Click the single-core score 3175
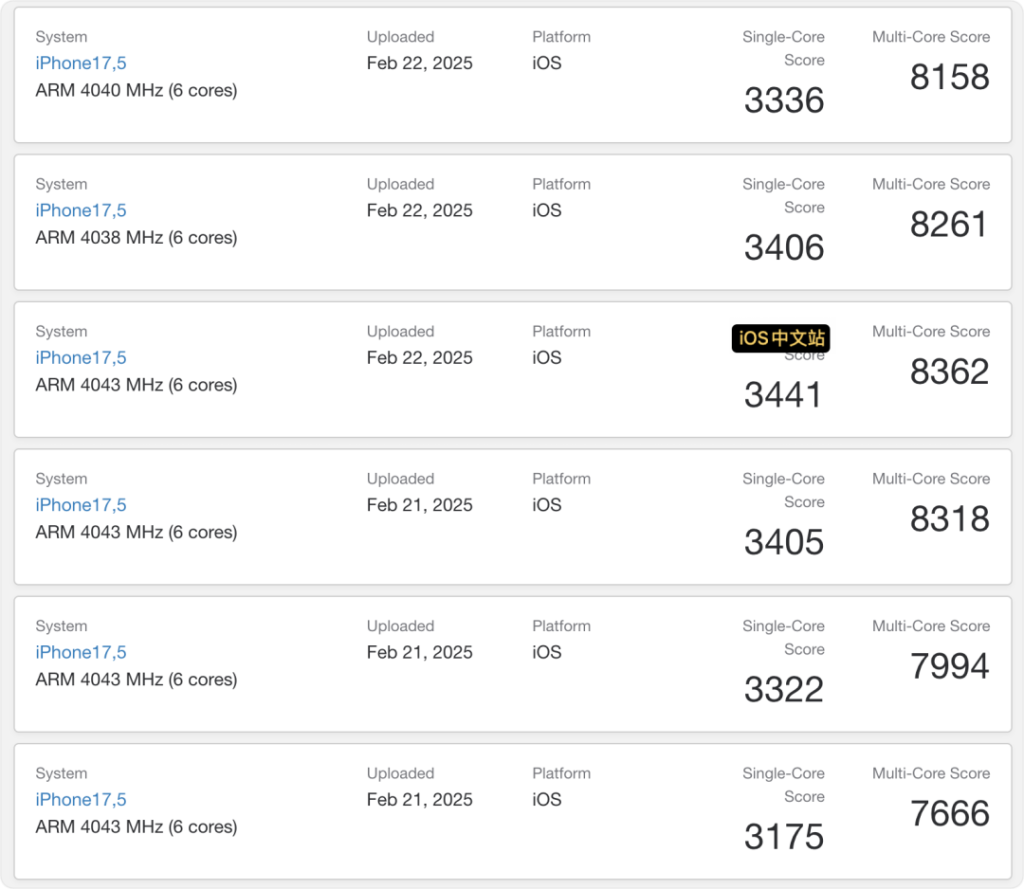The width and height of the screenshot is (1024, 889). click(784, 837)
